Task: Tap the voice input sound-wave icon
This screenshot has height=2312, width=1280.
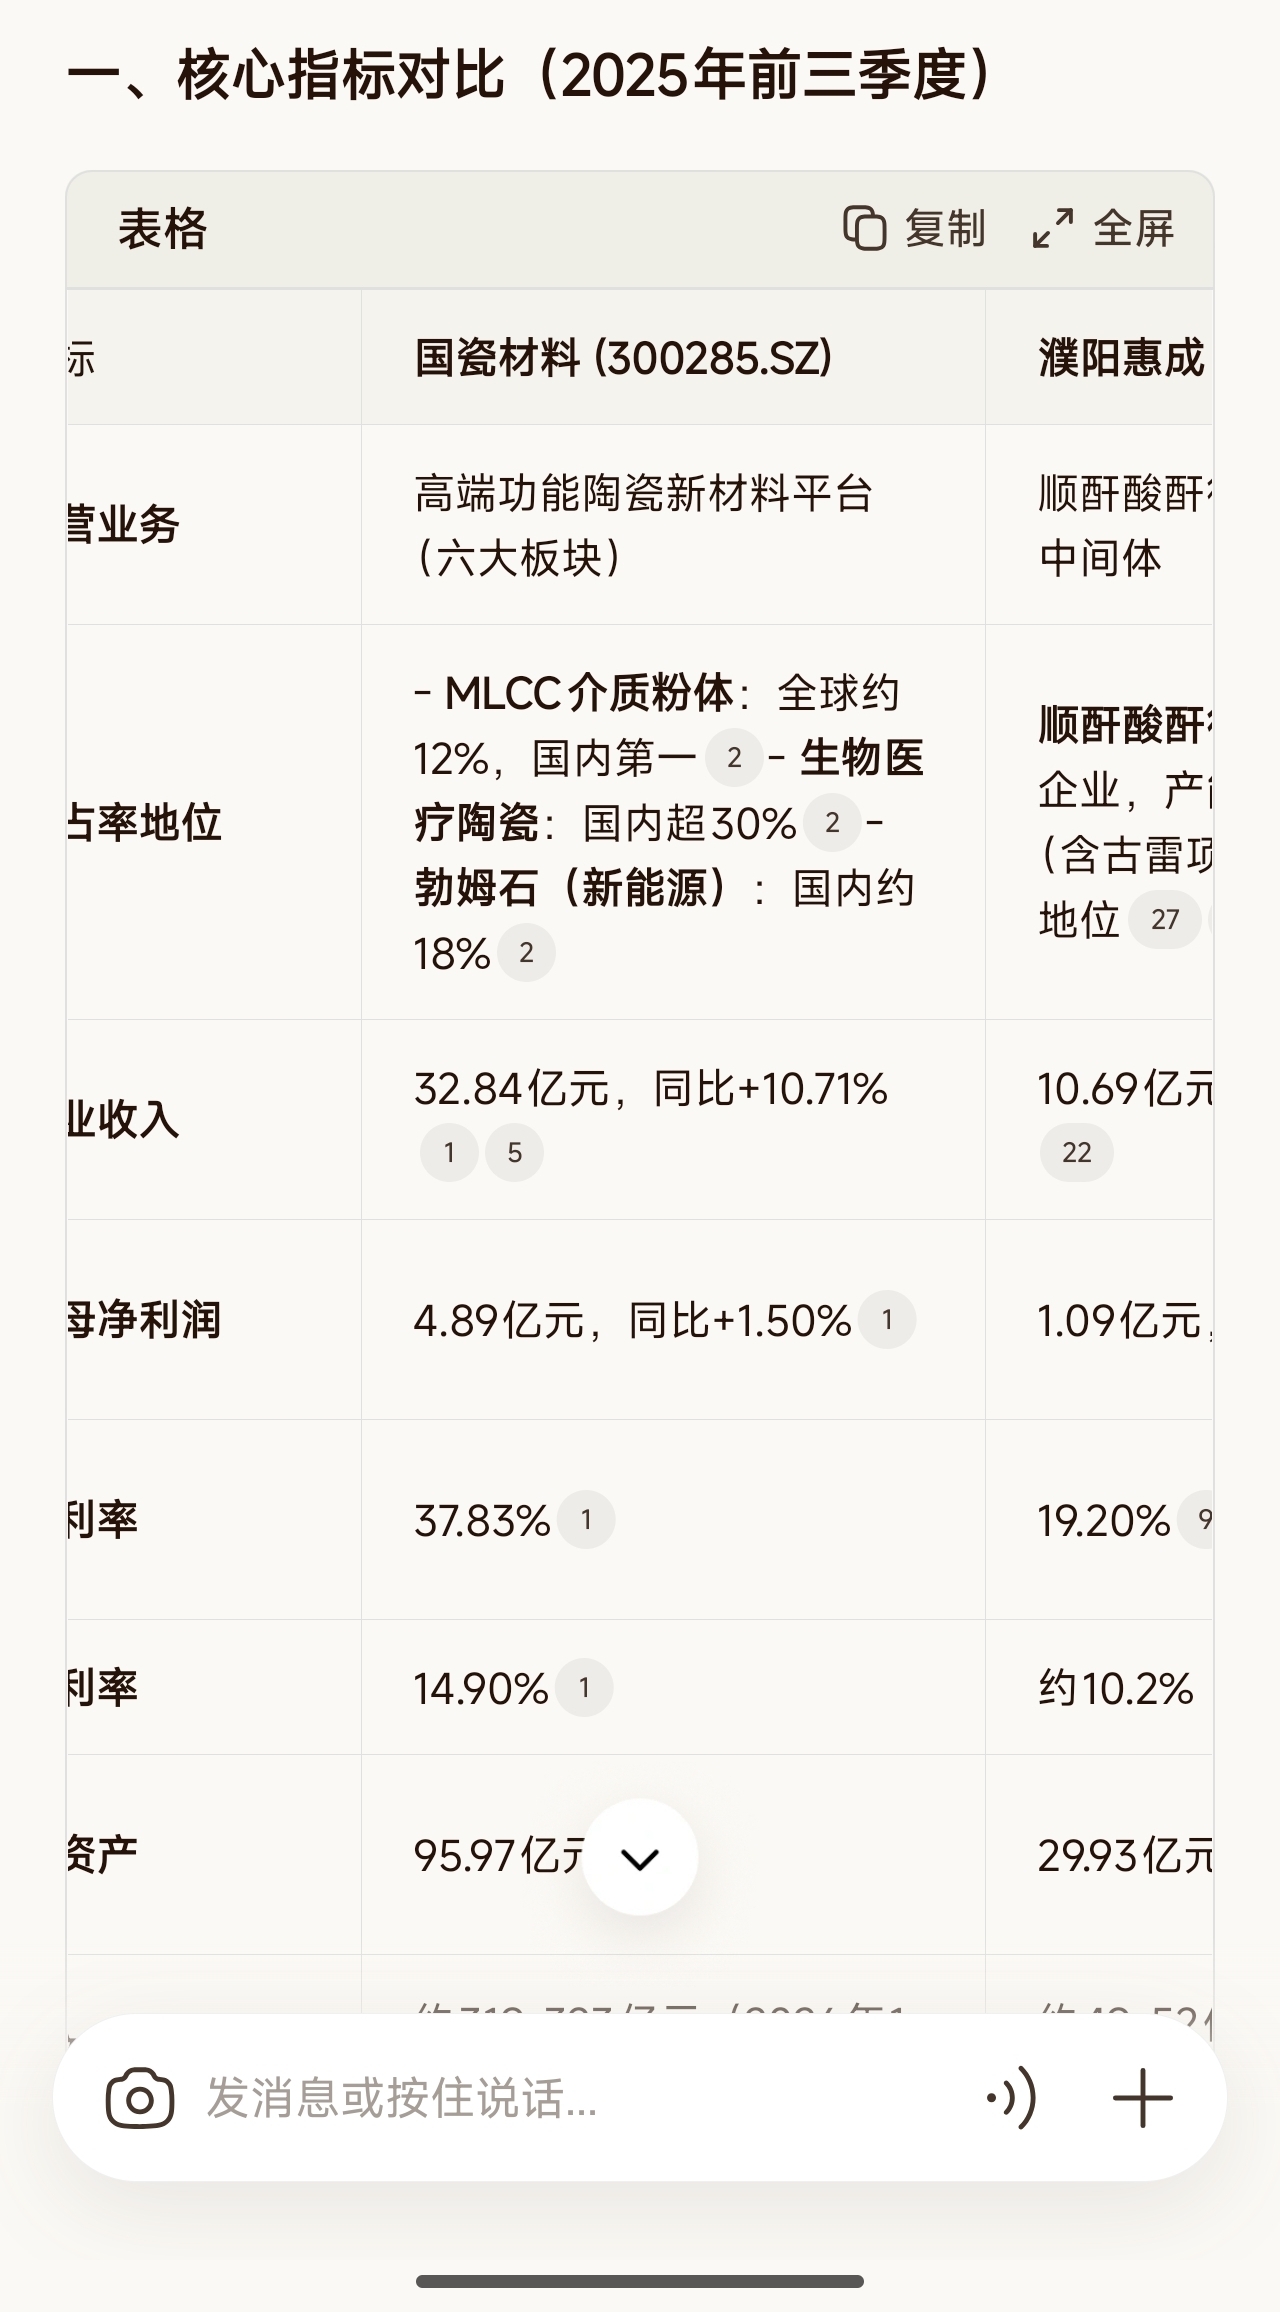Action: tap(1011, 2098)
